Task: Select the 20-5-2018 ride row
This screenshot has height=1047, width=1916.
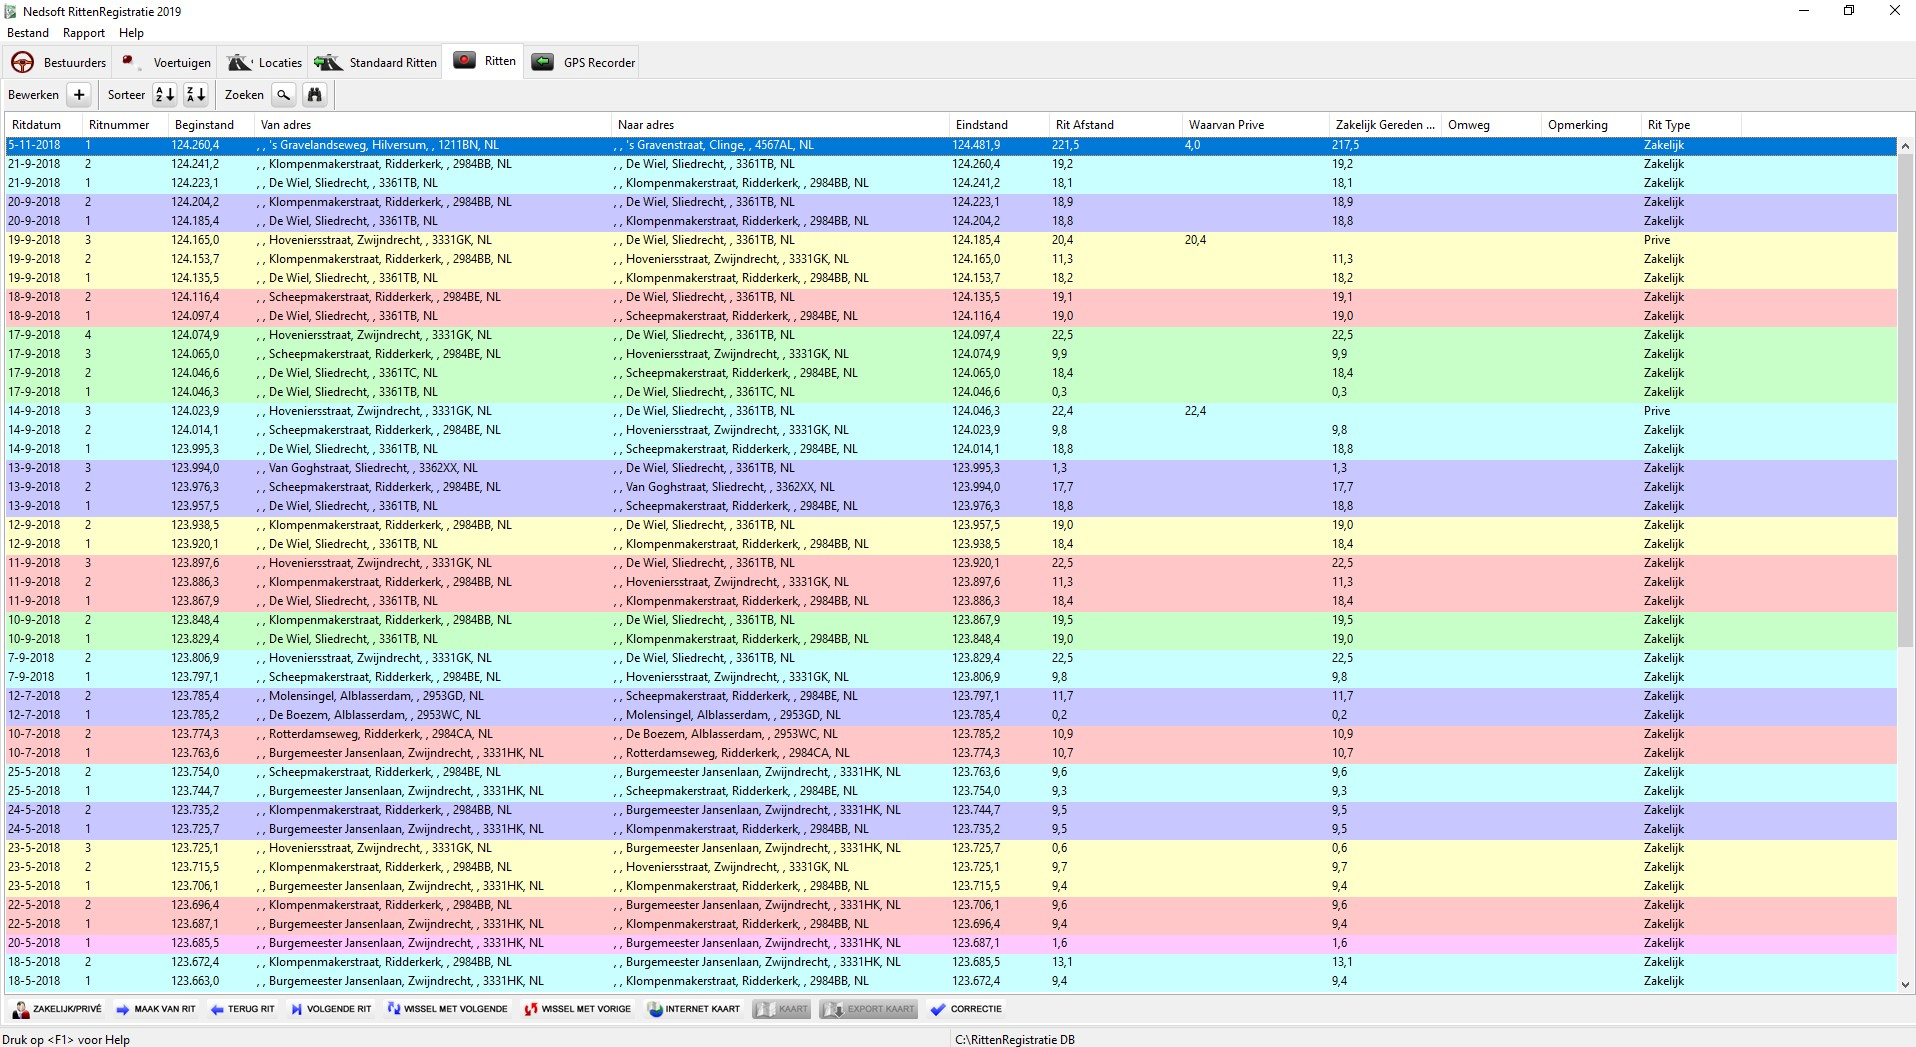Action: tap(951, 943)
